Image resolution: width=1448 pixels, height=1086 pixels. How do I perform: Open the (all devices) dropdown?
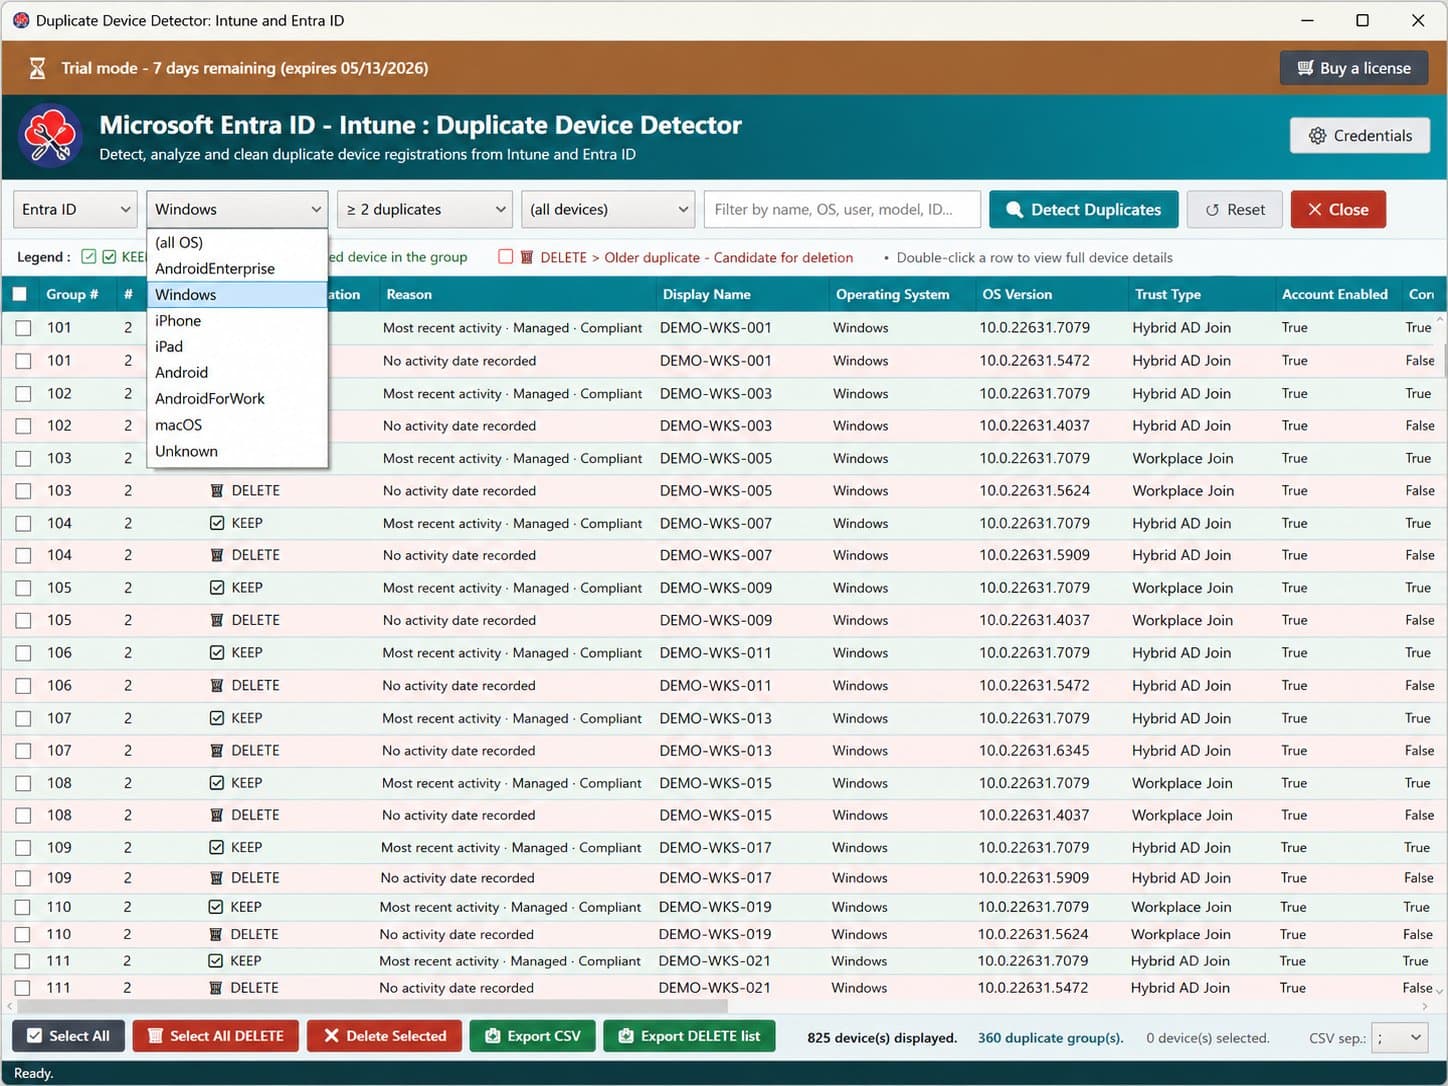[608, 209]
